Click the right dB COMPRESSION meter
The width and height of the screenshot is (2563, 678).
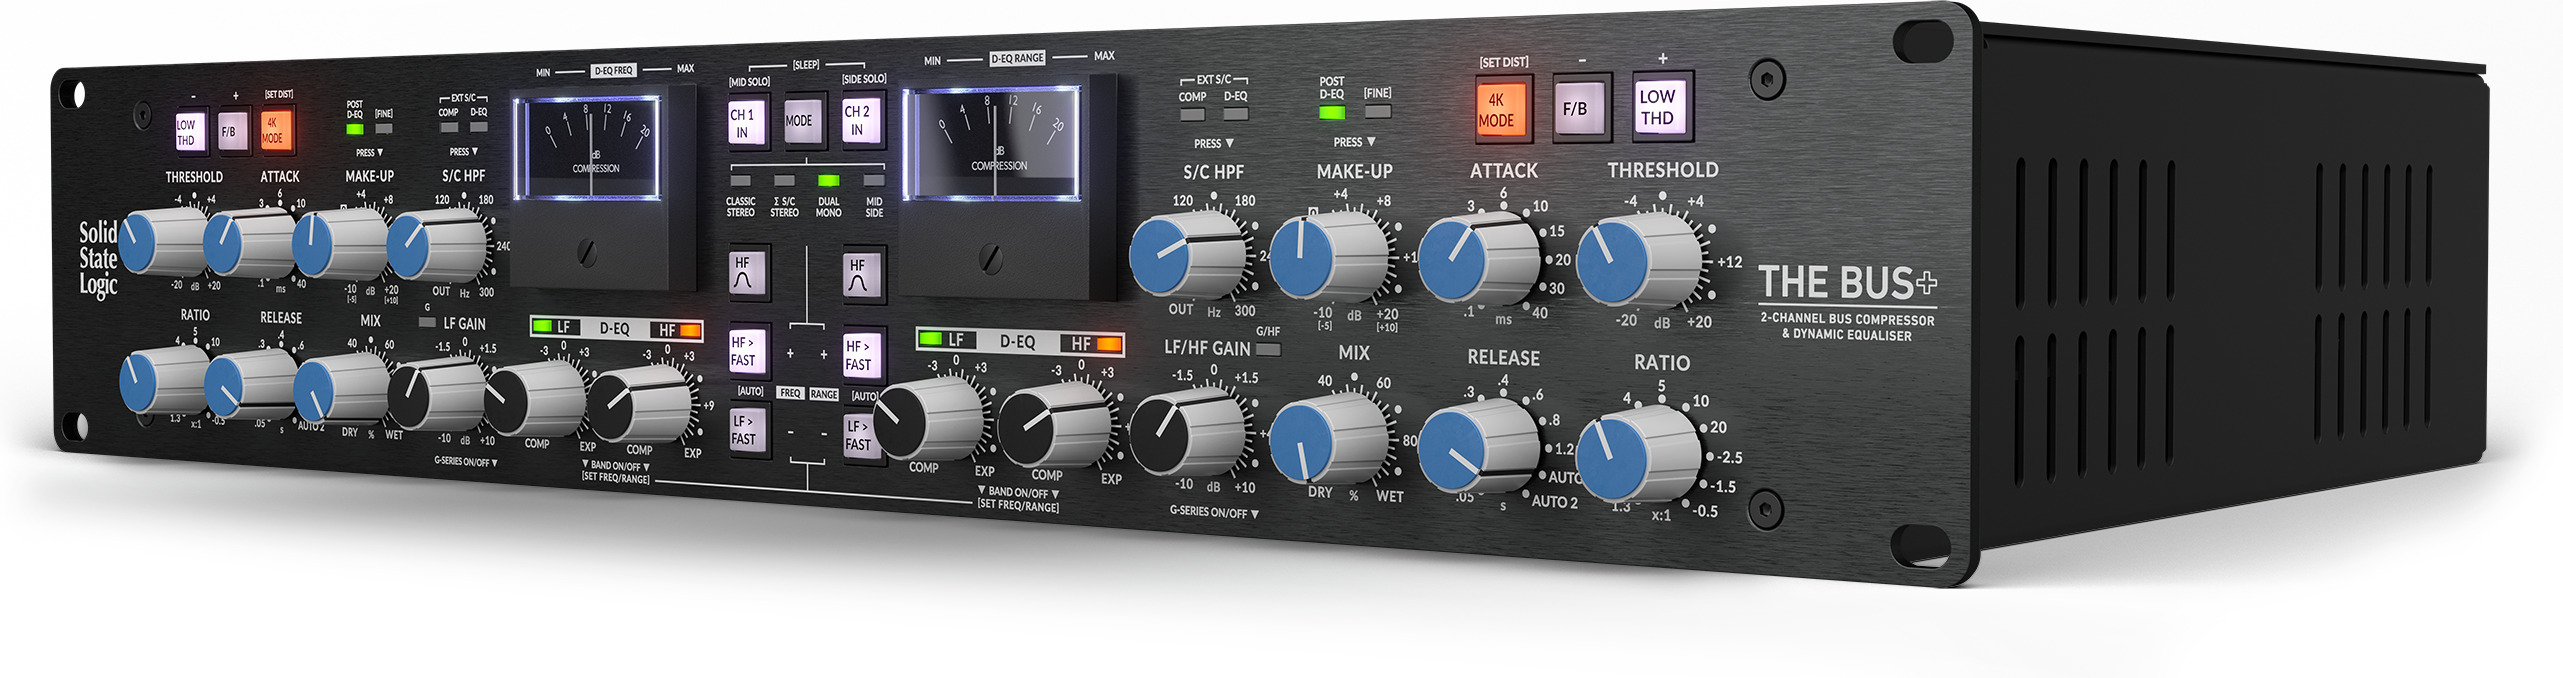[993, 143]
